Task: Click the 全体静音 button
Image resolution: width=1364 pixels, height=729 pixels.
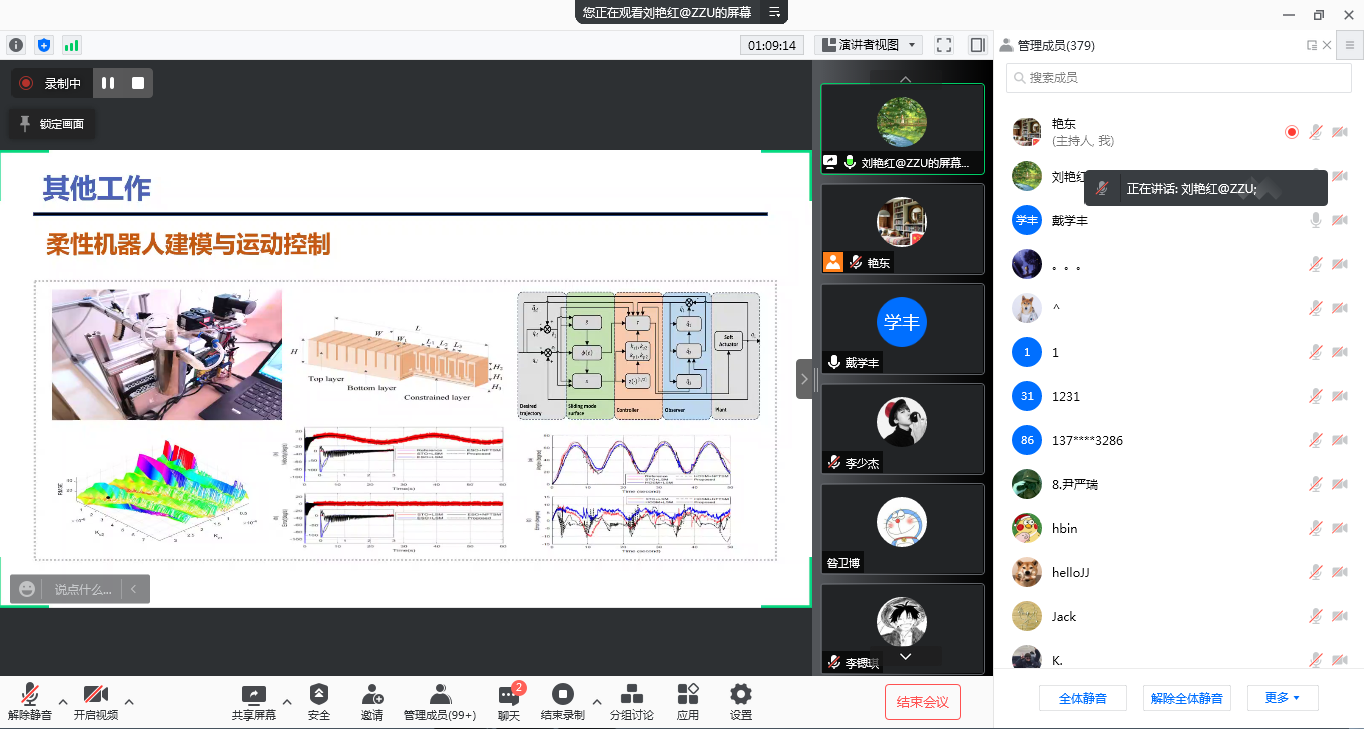Action: coord(1082,698)
